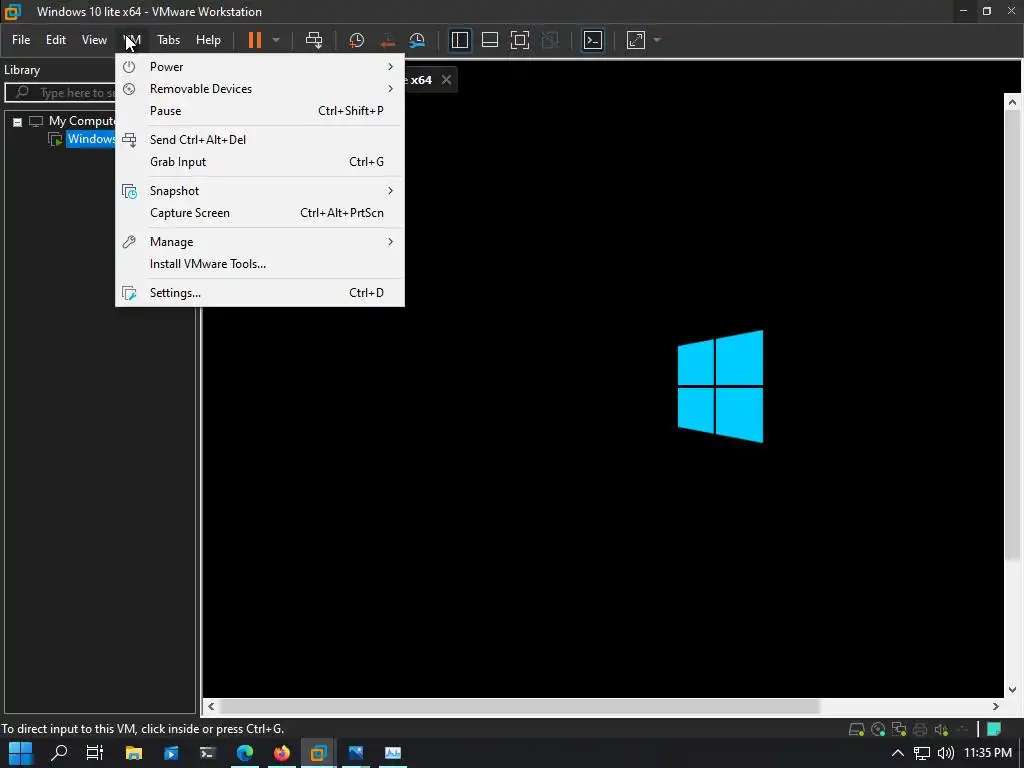Click the hard disk status bar icon
This screenshot has height=768, width=1024.
(x=856, y=729)
